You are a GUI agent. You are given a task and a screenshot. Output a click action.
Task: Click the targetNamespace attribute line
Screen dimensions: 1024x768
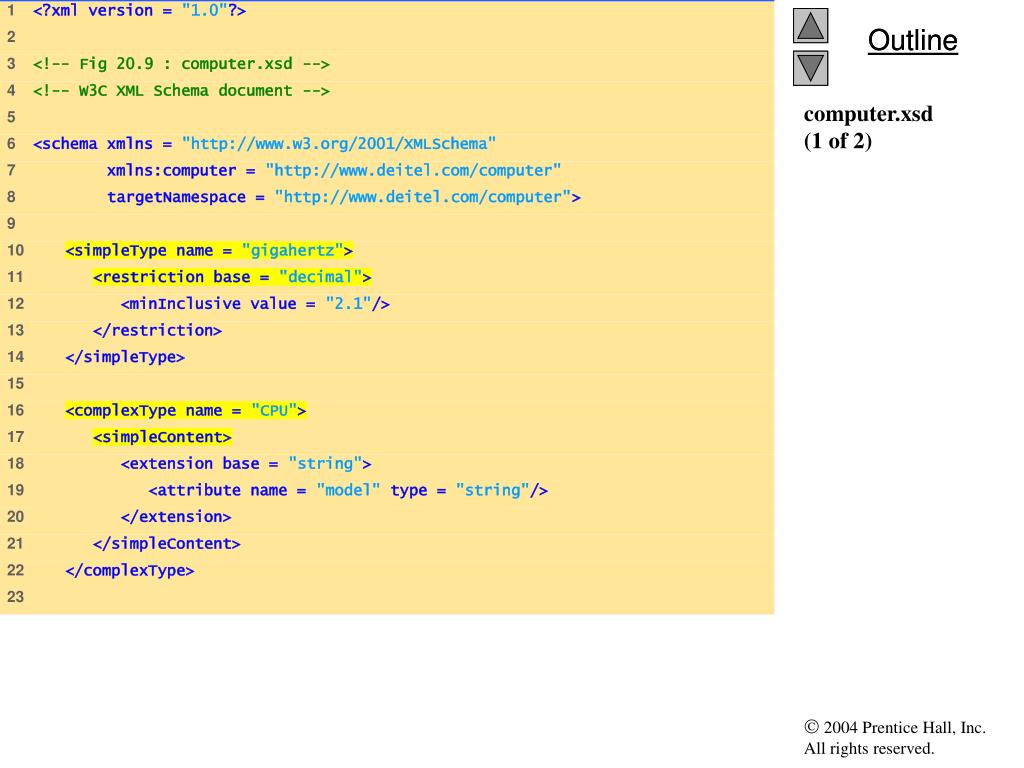(344, 197)
